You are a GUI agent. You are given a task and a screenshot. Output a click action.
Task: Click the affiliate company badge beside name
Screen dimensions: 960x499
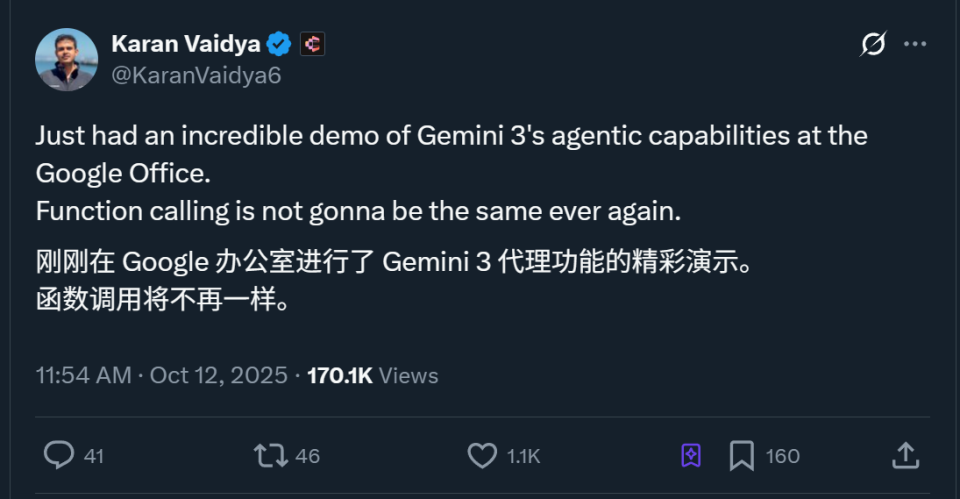[313, 44]
